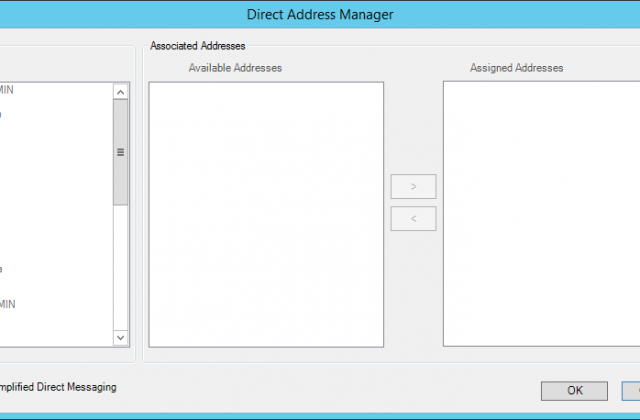640x420 pixels.
Task: Click the Assigned Addresses column label
Action: [516, 68]
